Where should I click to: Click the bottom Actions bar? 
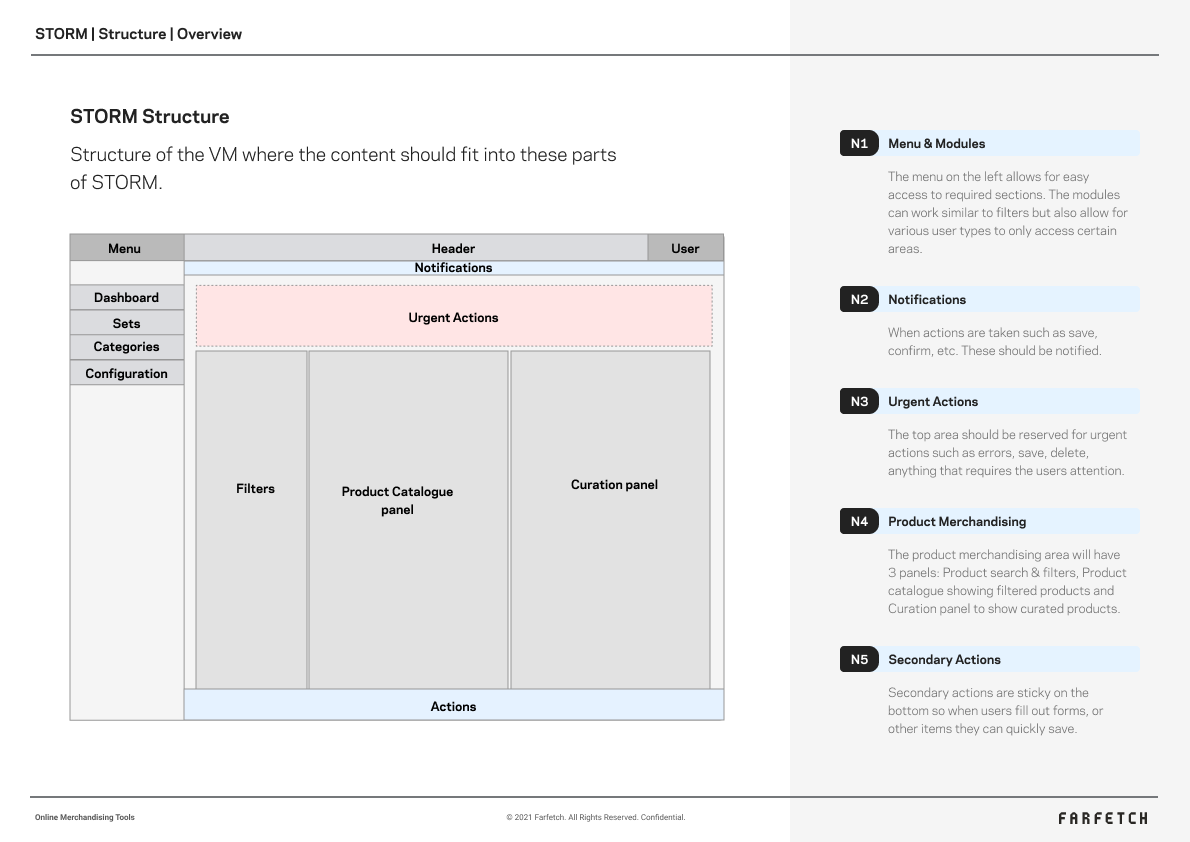pyautogui.click(x=453, y=706)
